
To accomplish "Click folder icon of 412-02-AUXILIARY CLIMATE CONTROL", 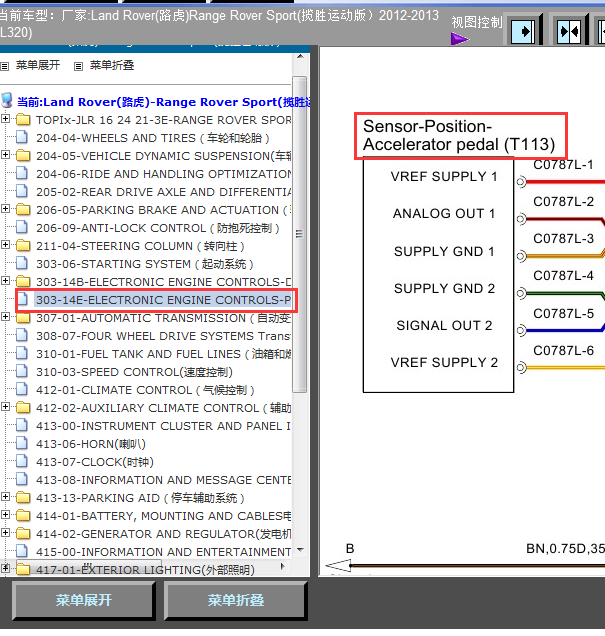I will tap(23, 407).
